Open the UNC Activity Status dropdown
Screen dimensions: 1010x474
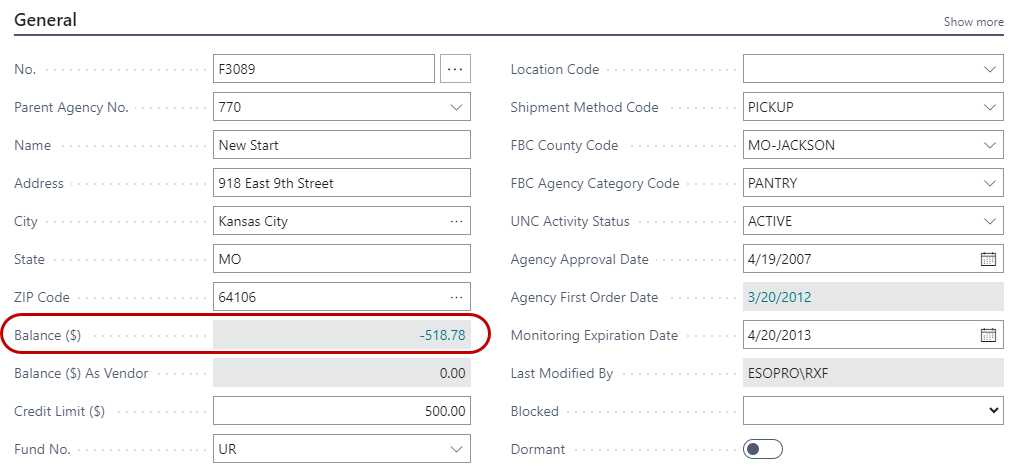point(989,221)
